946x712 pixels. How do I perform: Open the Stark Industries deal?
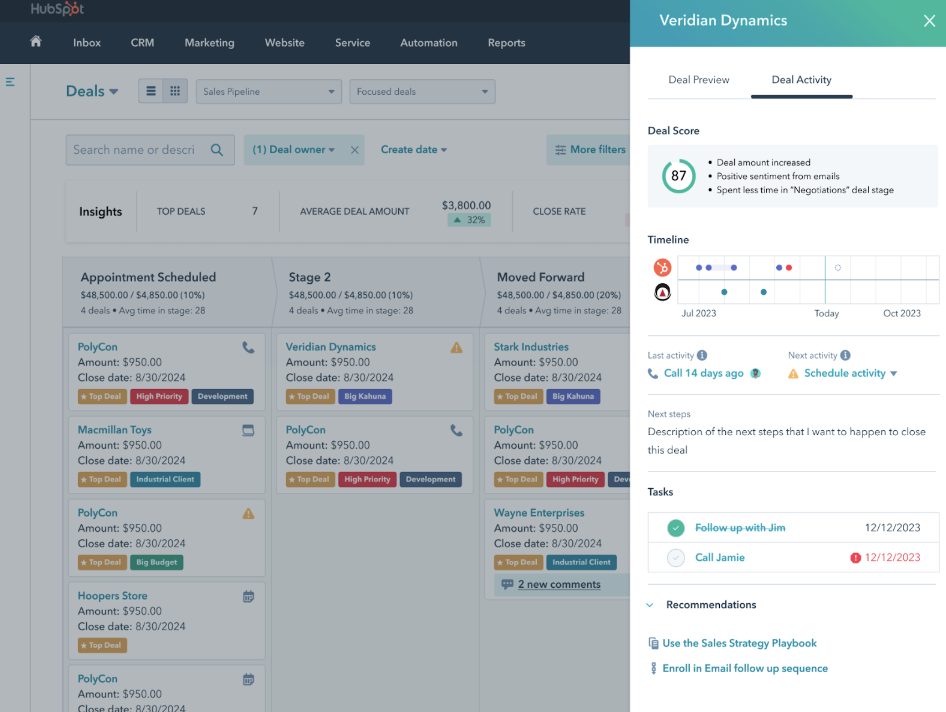tap(532, 347)
